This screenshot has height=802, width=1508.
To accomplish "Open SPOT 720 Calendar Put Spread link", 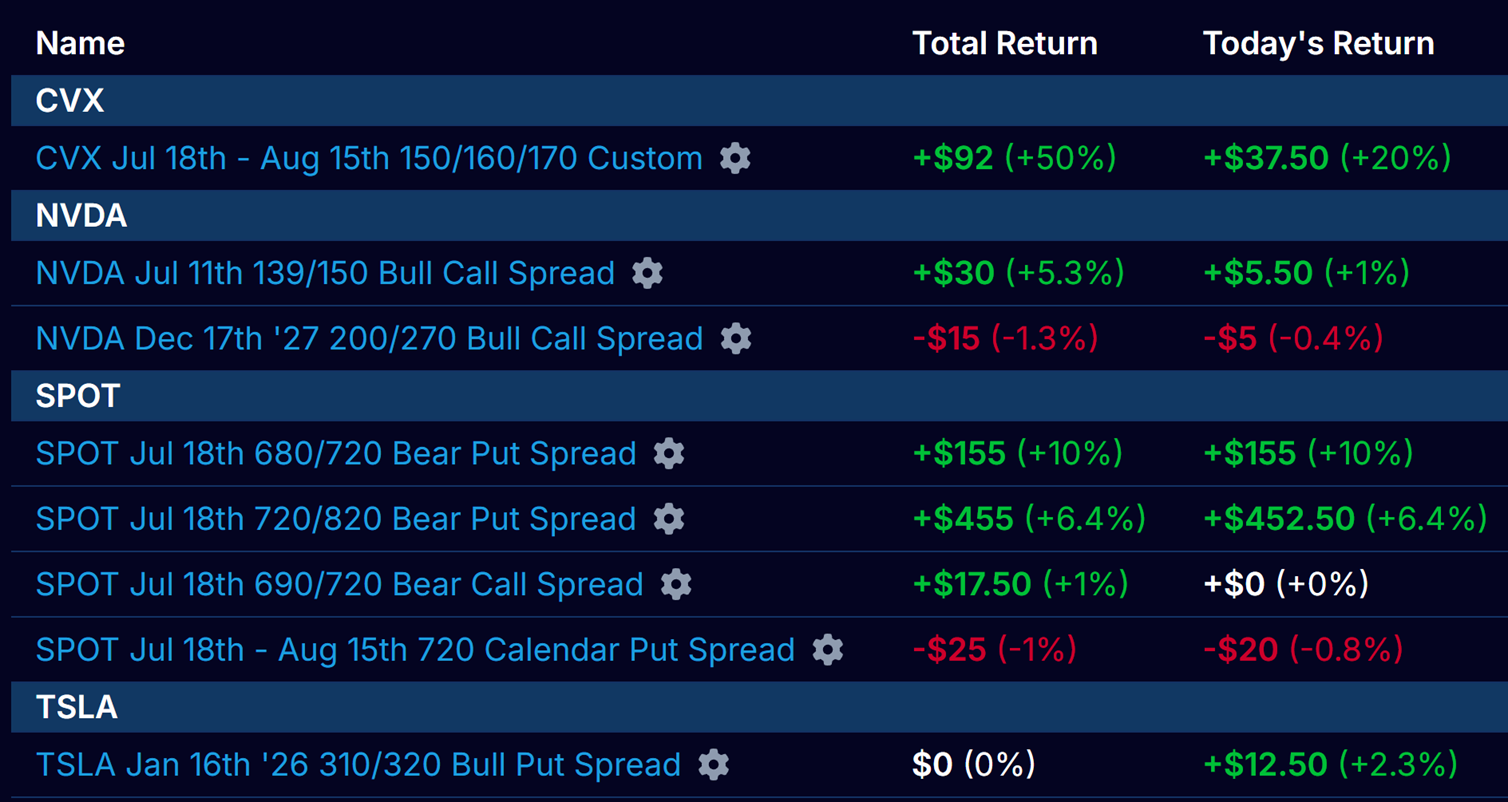I will tap(415, 650).
